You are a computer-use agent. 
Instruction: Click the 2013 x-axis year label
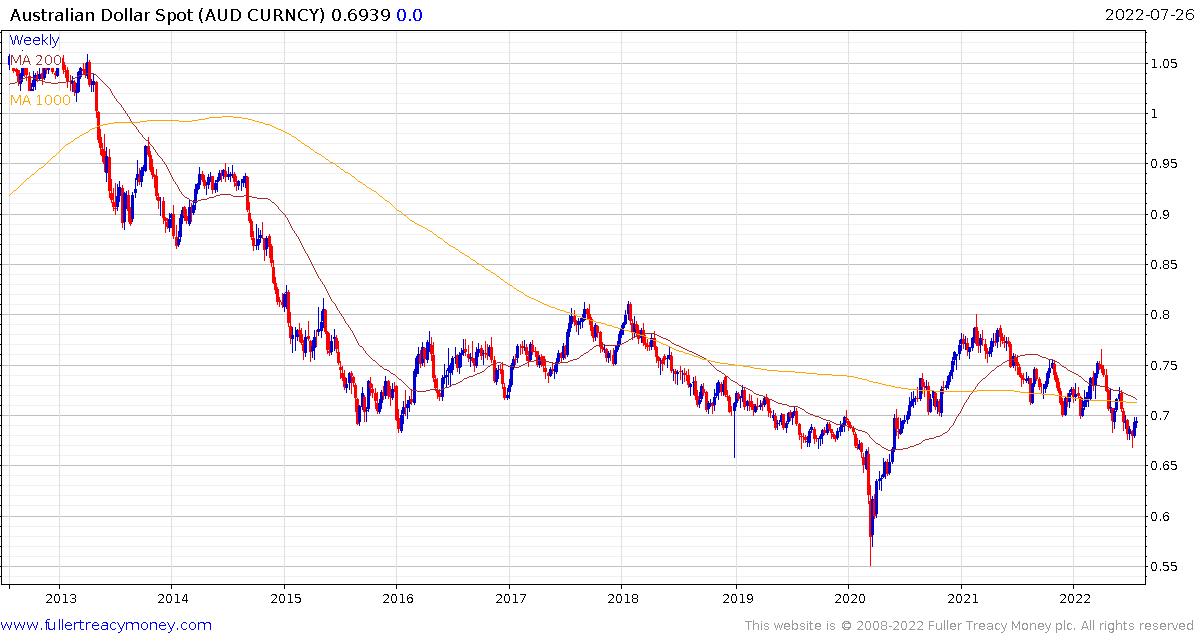tap(59, 599)
